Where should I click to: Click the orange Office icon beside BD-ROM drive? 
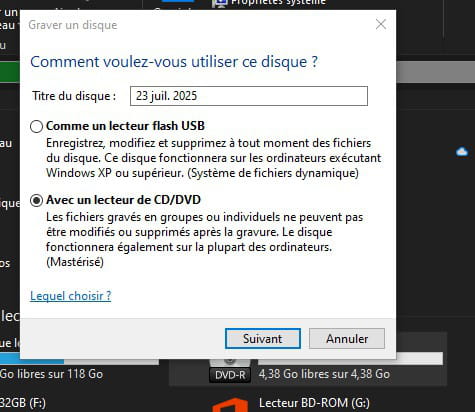click(x=230, y=405)
